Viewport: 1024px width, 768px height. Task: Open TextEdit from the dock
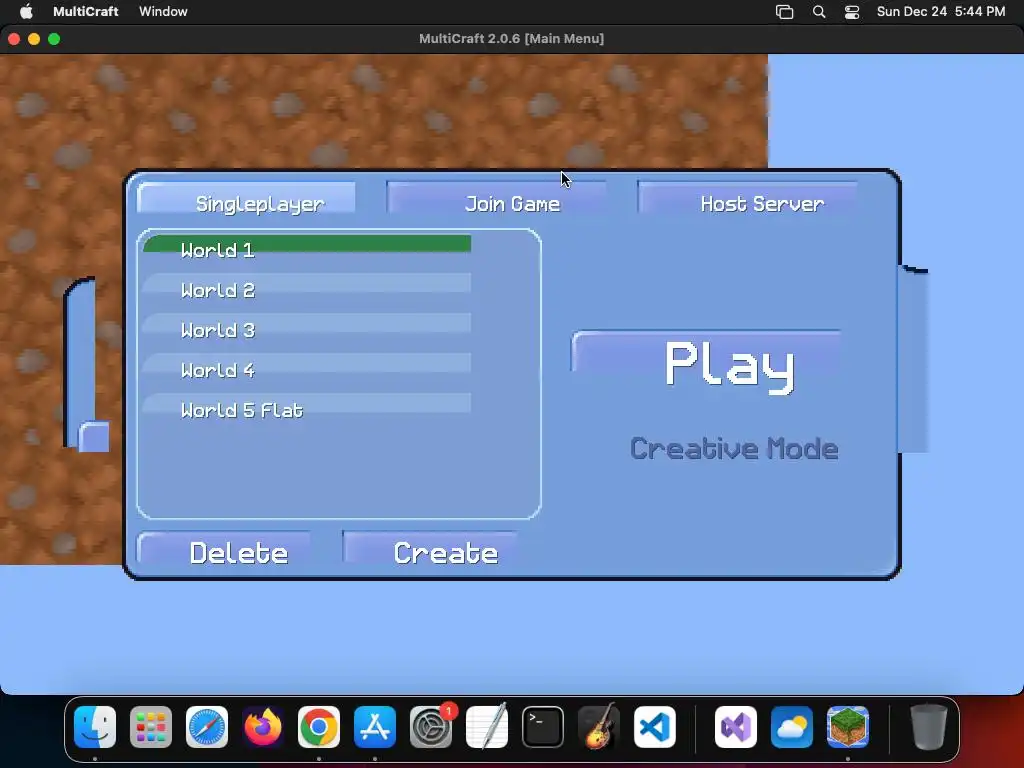(x=487, y=726)
